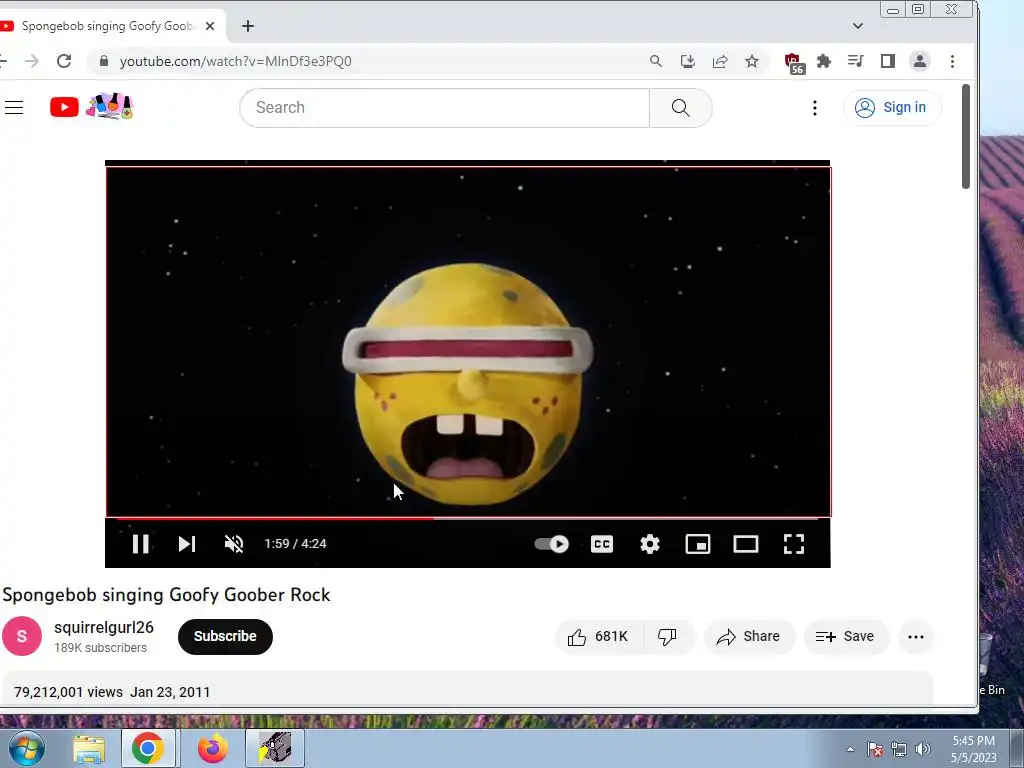Open the Chrome profile avatar
This screenshot has width=1024, height=768.
[920, 61]
